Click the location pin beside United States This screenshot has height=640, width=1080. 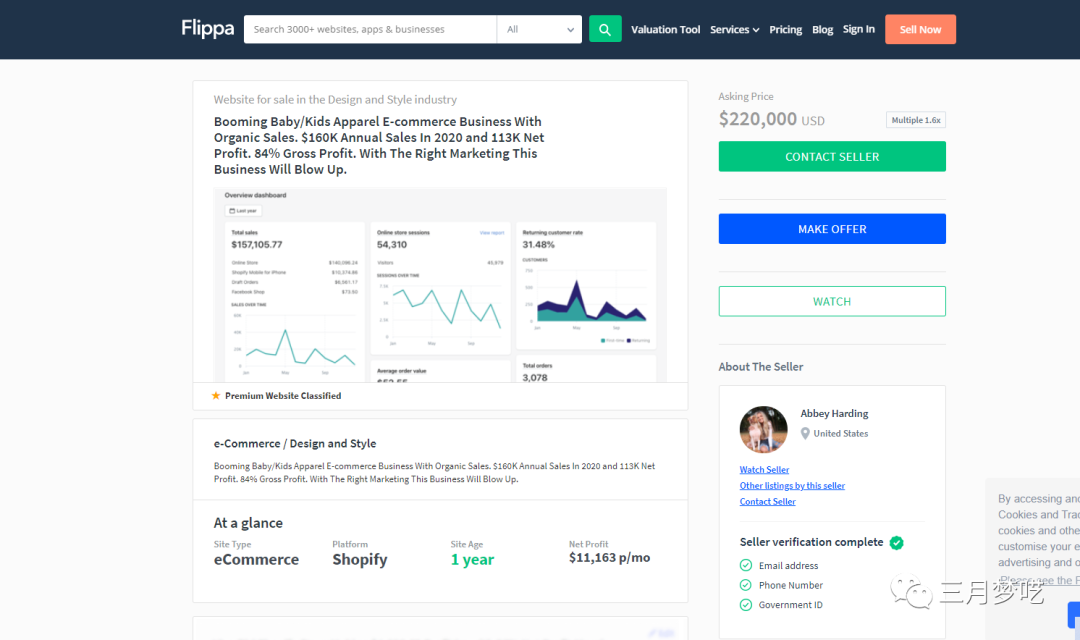tap(805, 434)
